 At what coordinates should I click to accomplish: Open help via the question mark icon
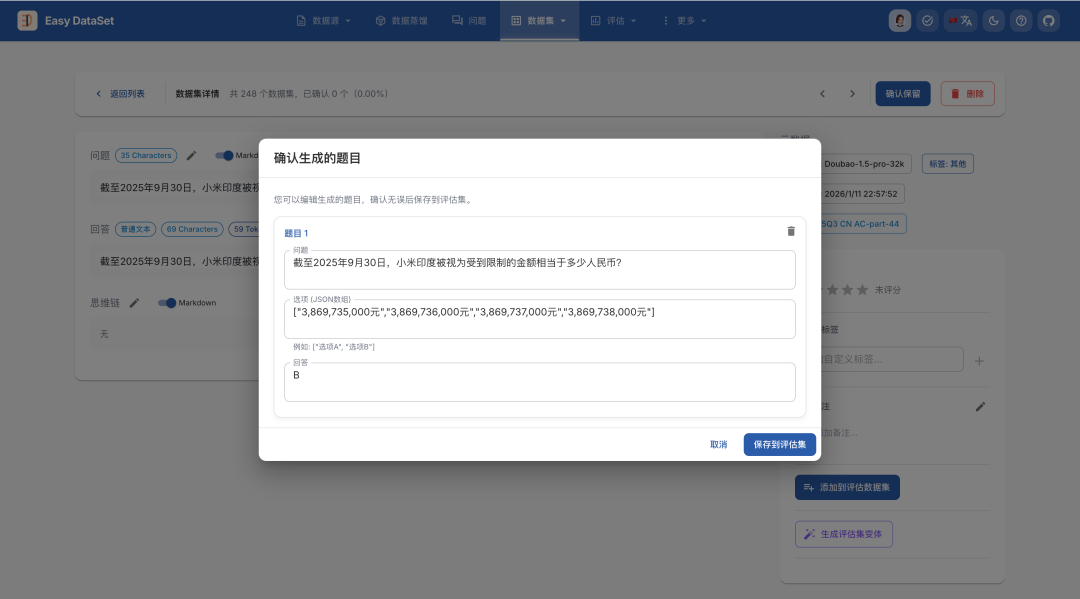click(x=1021, y=21)
